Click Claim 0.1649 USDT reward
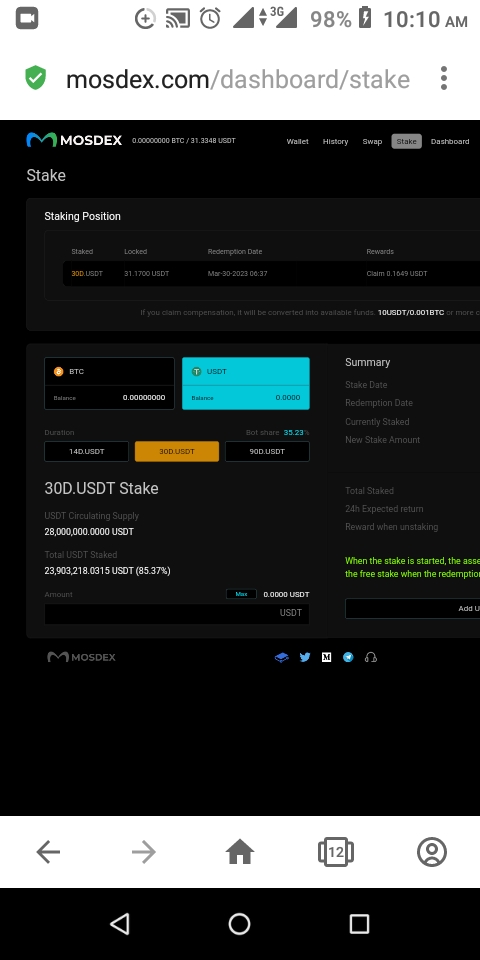 click(397, 274)
